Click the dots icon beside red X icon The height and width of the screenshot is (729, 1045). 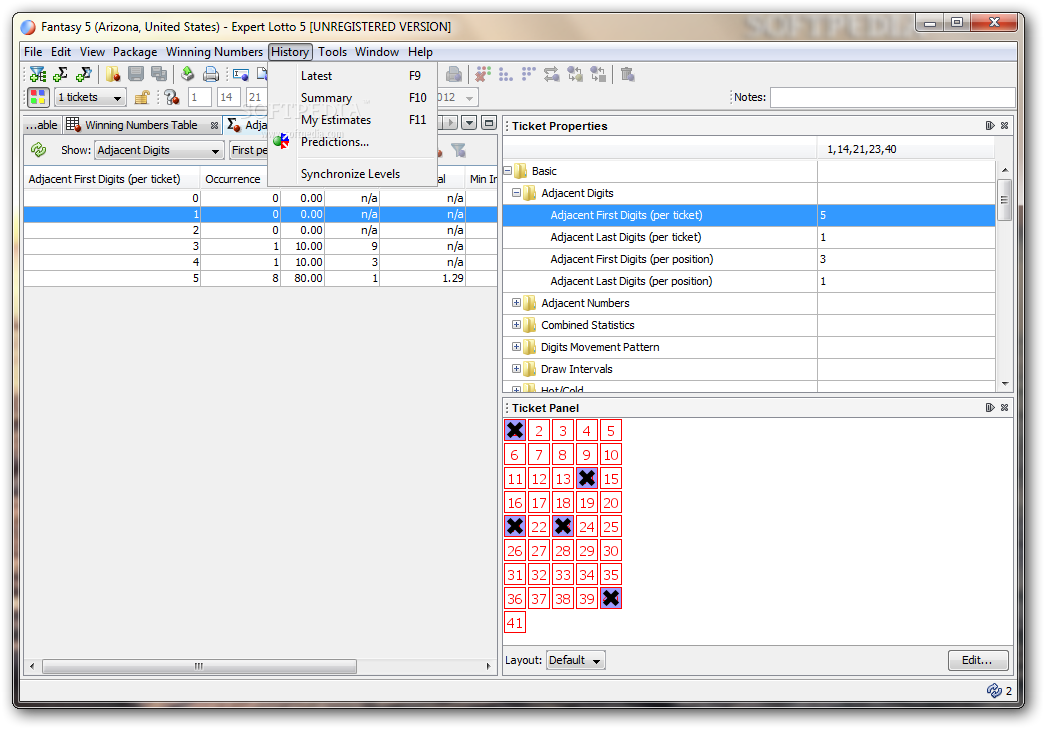coord(506,74)
